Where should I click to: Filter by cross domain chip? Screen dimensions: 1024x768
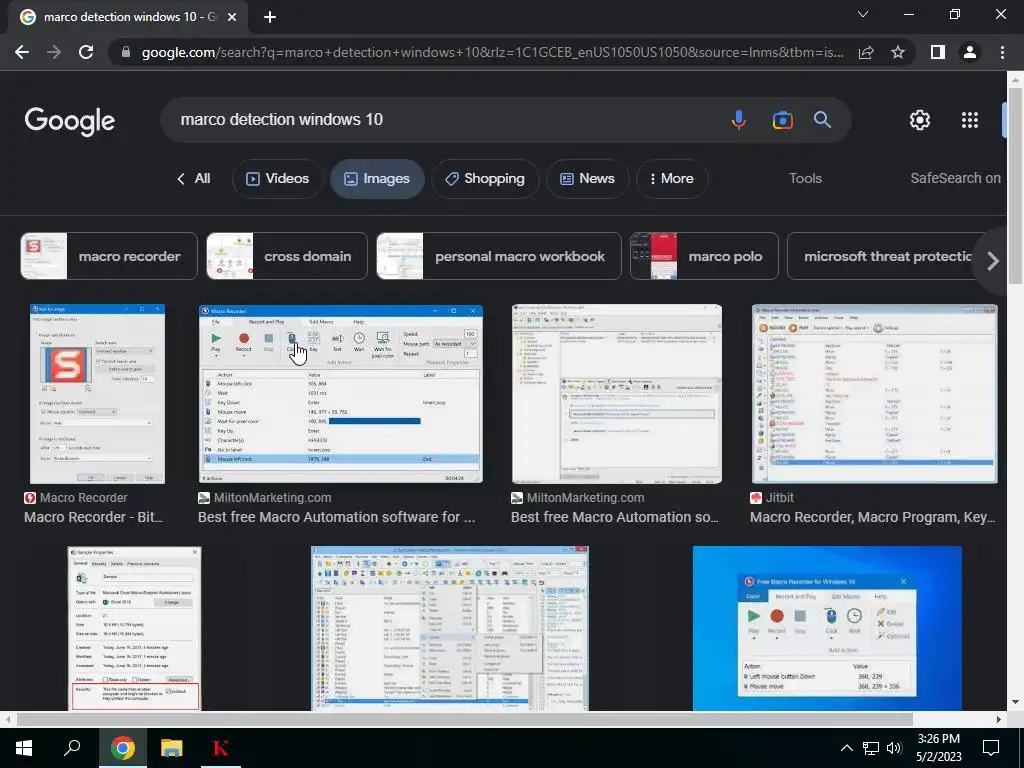coord(287,256)
